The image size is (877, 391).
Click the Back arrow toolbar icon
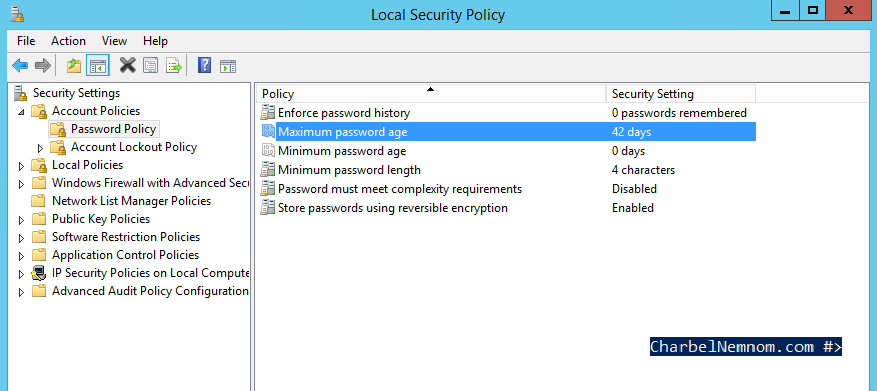click(20, 66)
